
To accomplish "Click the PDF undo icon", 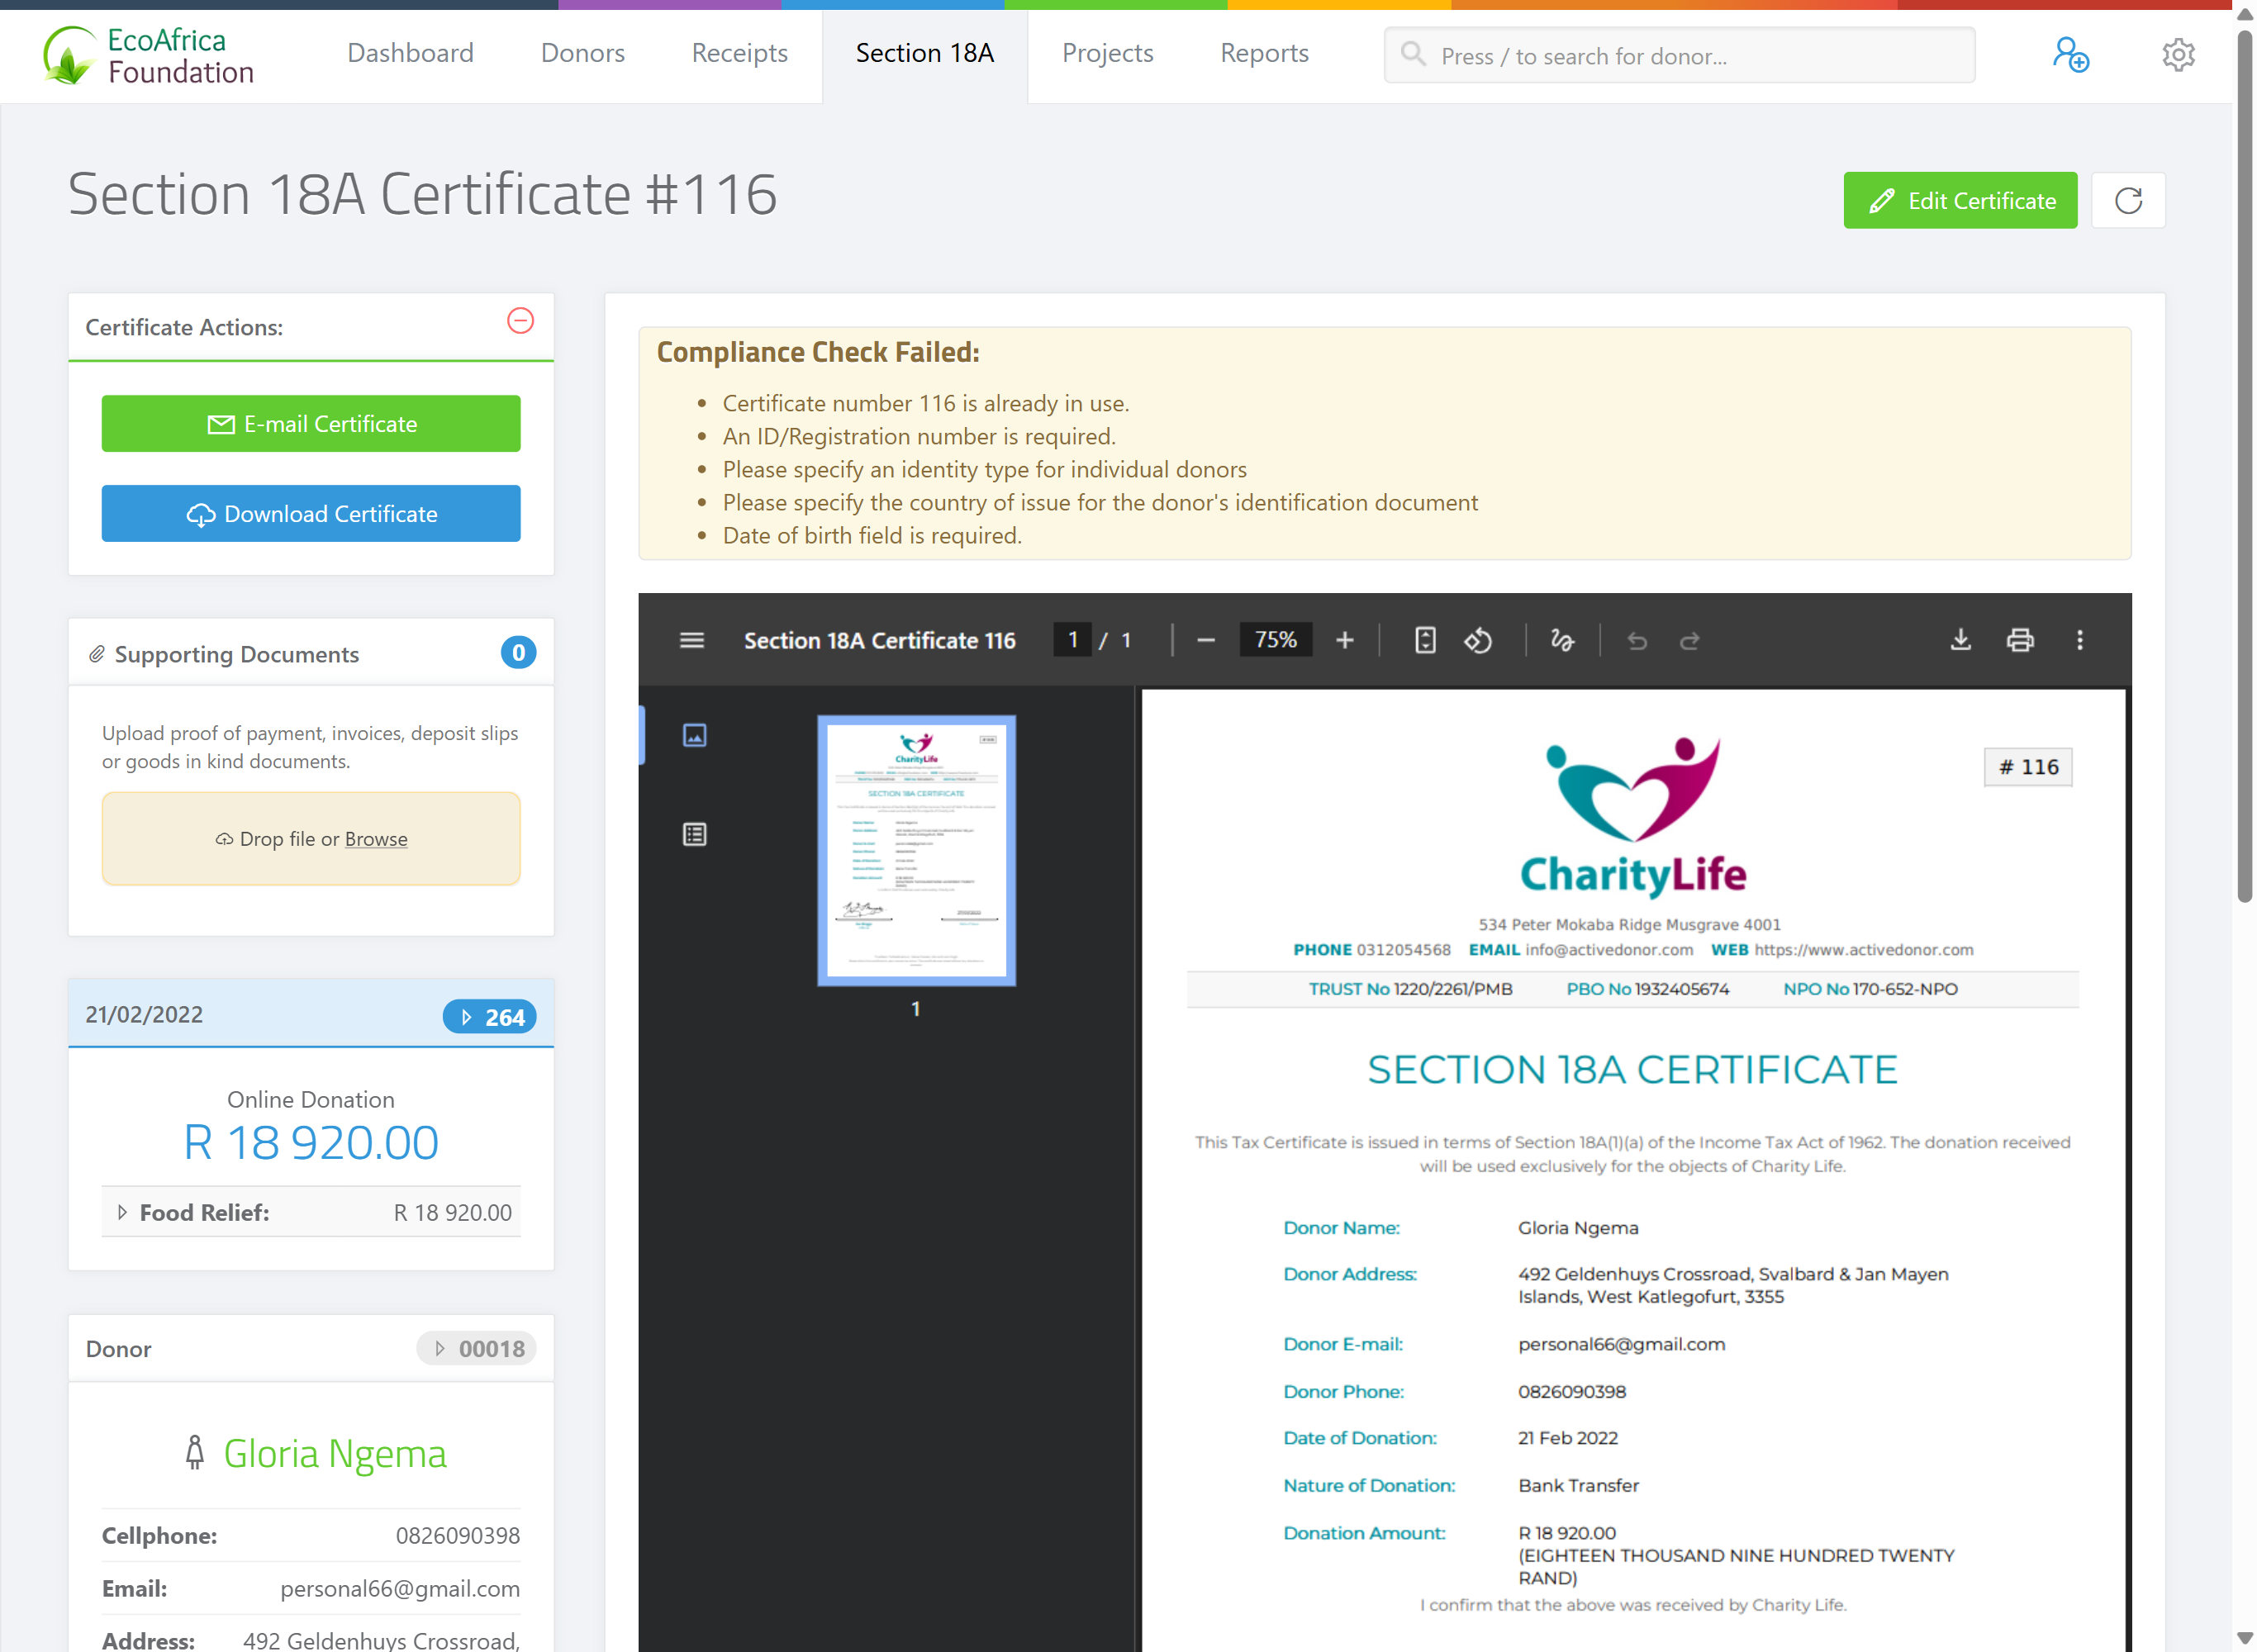I will 1636,639.
